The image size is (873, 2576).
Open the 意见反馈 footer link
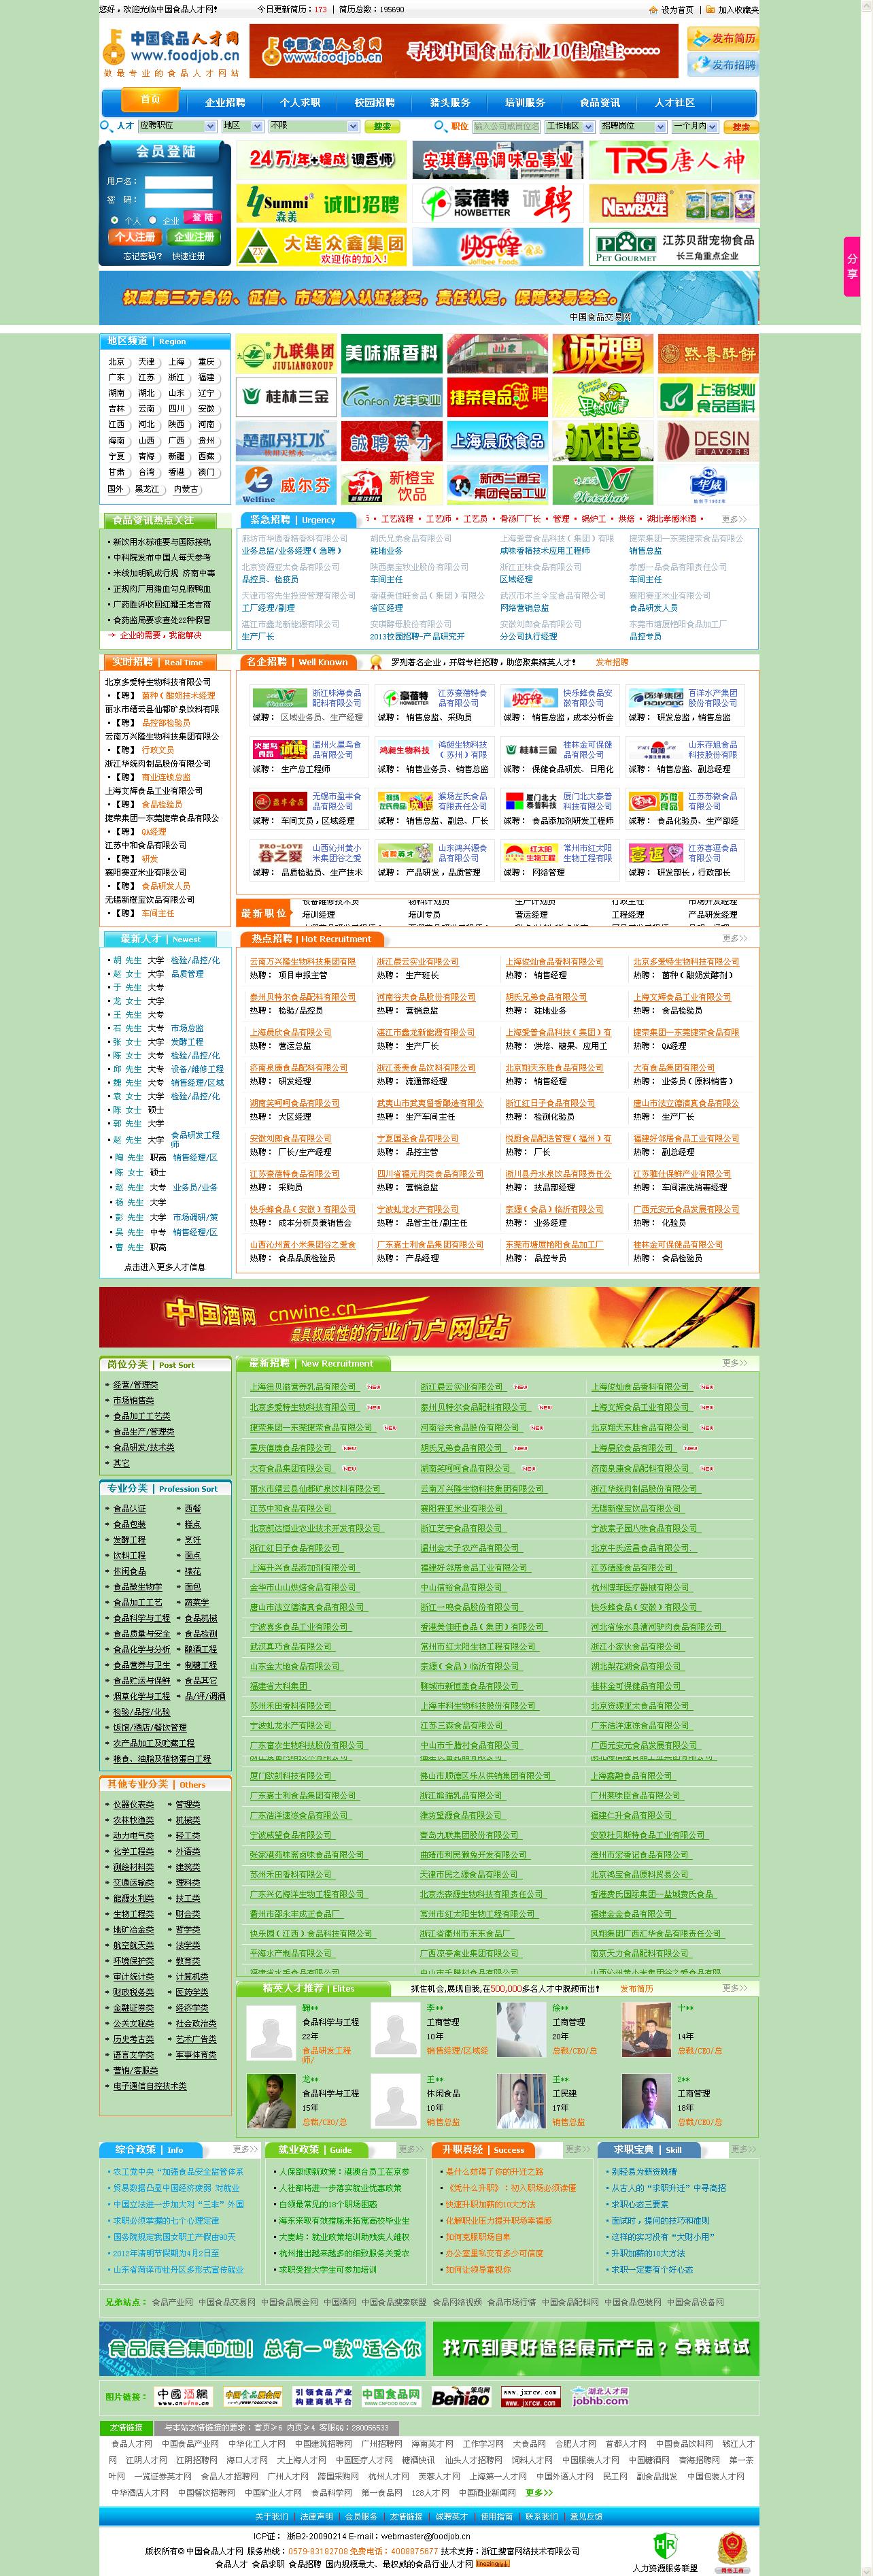point(586,2516)
